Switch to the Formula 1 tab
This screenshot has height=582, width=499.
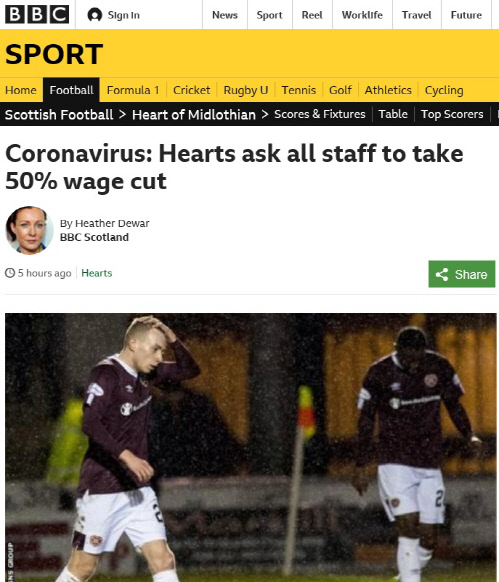click(x=133, y=90)
